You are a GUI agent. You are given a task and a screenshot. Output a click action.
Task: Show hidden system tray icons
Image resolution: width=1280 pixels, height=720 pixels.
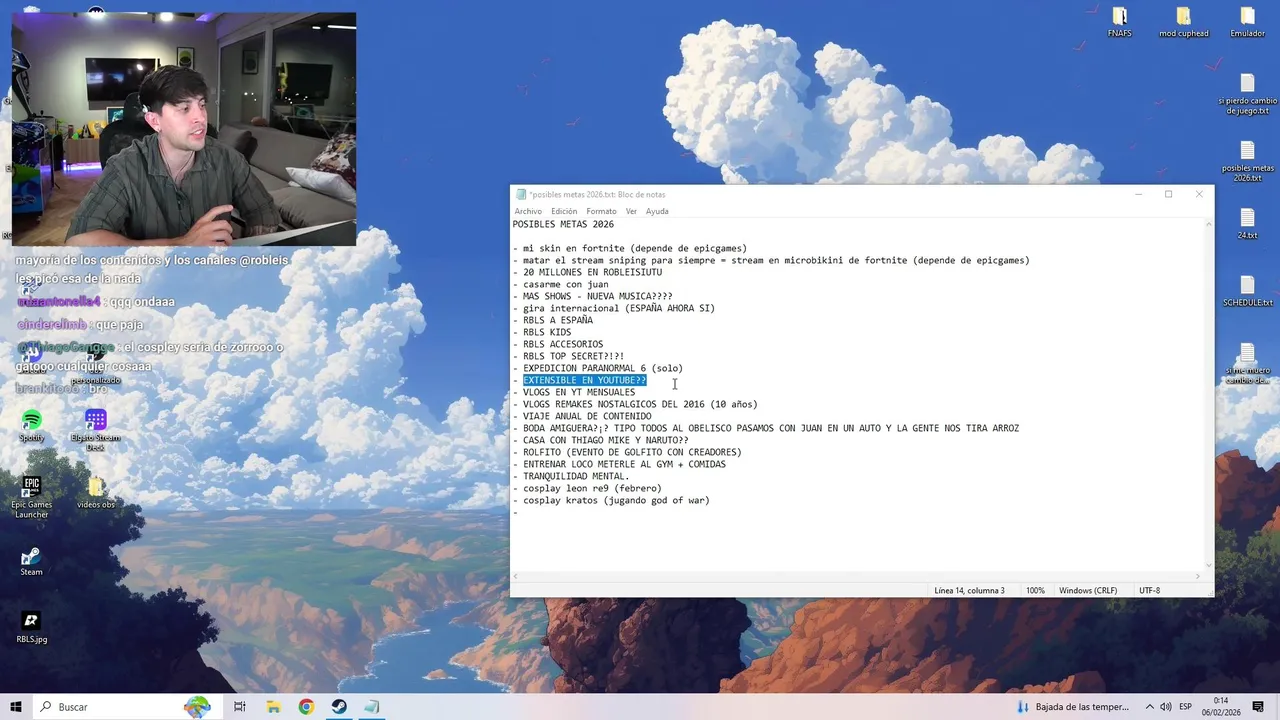1149,707
